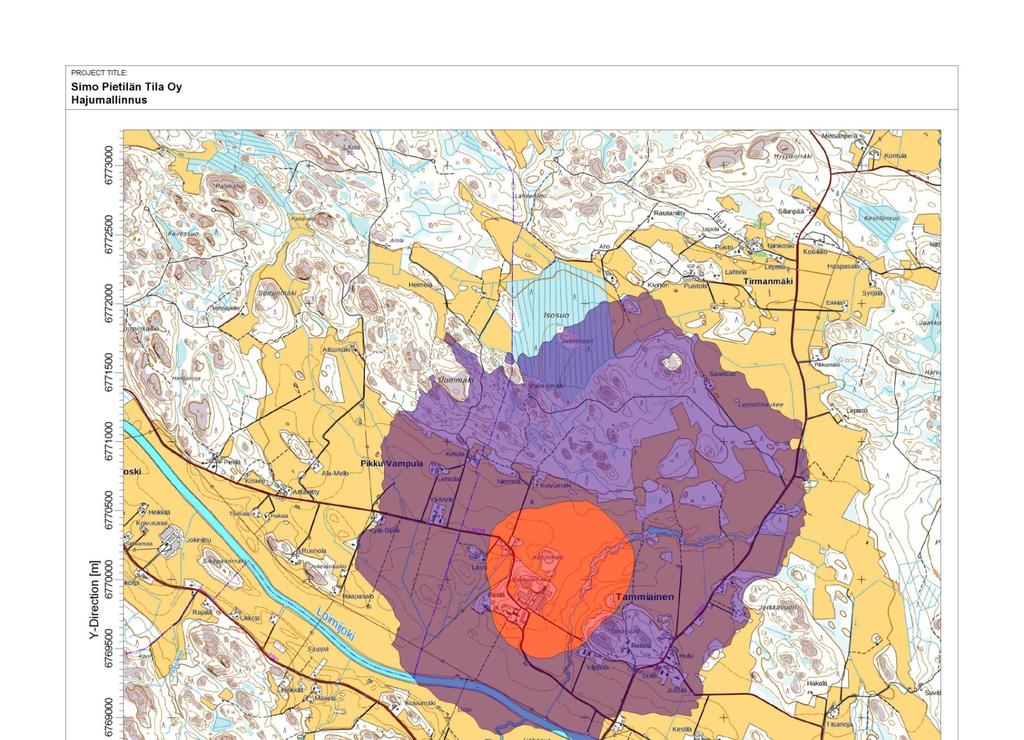Click the 'Saarisuo' label in the purple zone
Image resolution: width=1024 pixels, height=740 pixels.
click(x=722, y=374)
